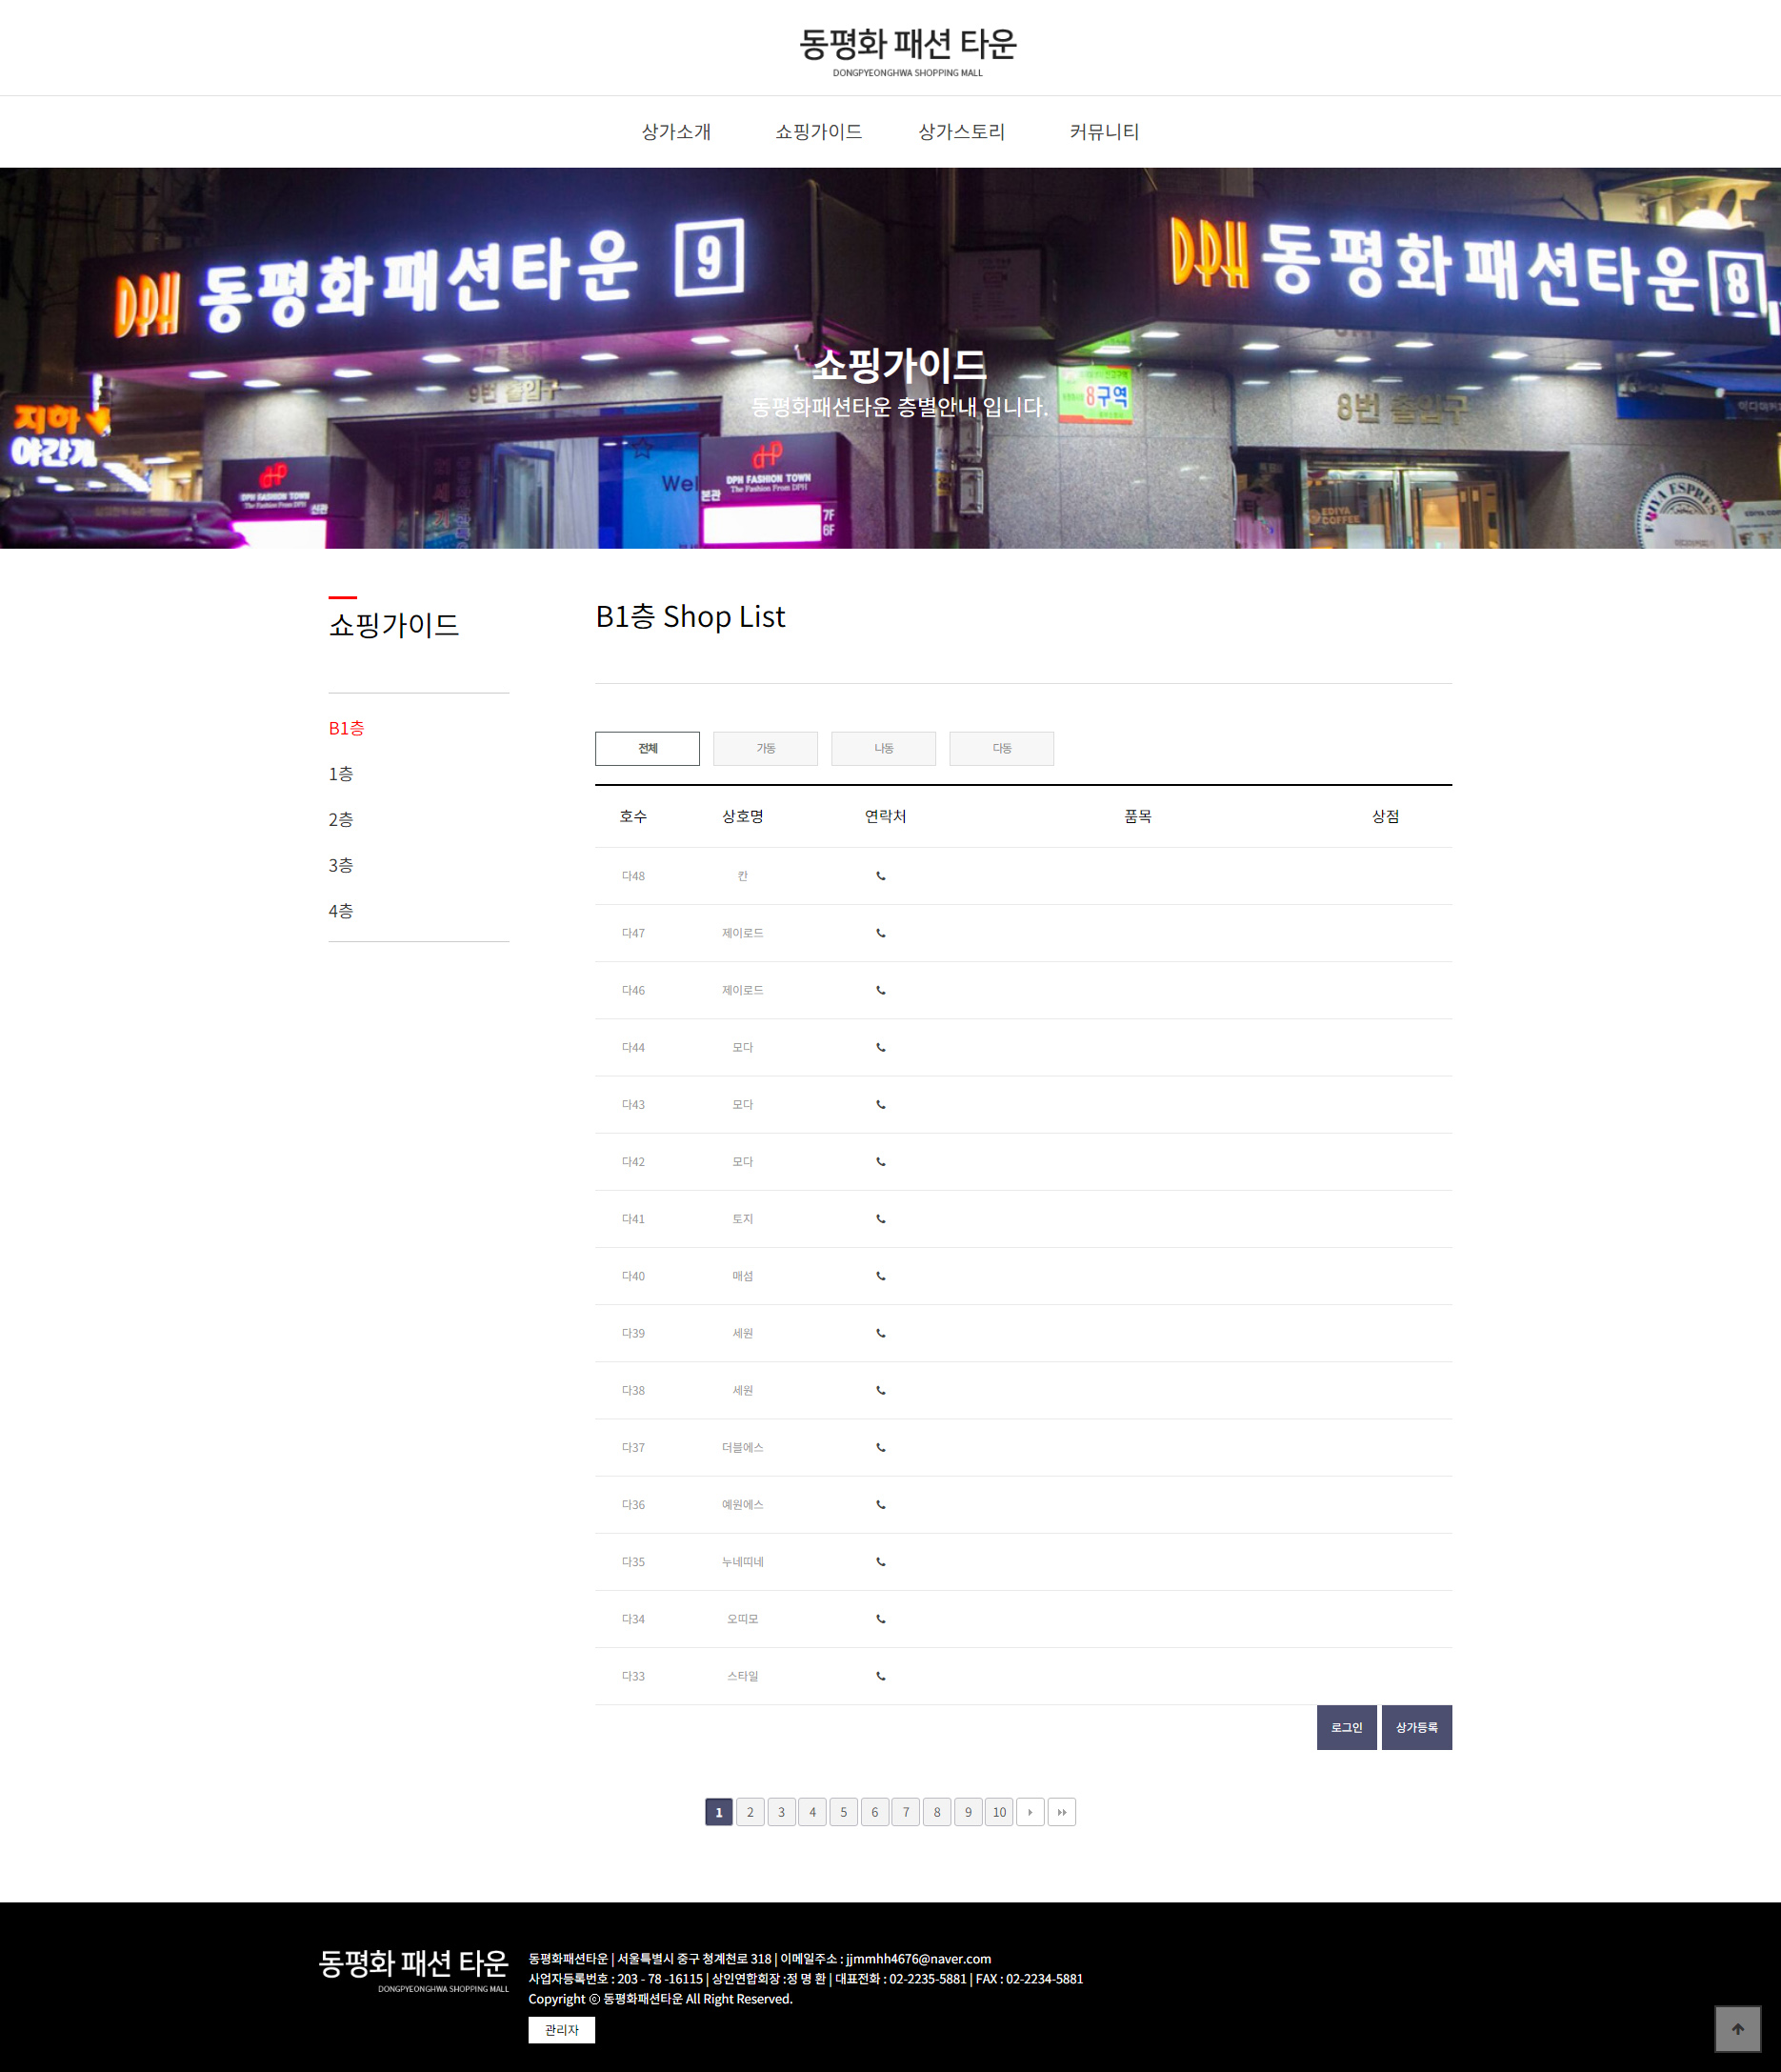
Task: Click room number 다36 cell
Action: (x=633, y=1503)
